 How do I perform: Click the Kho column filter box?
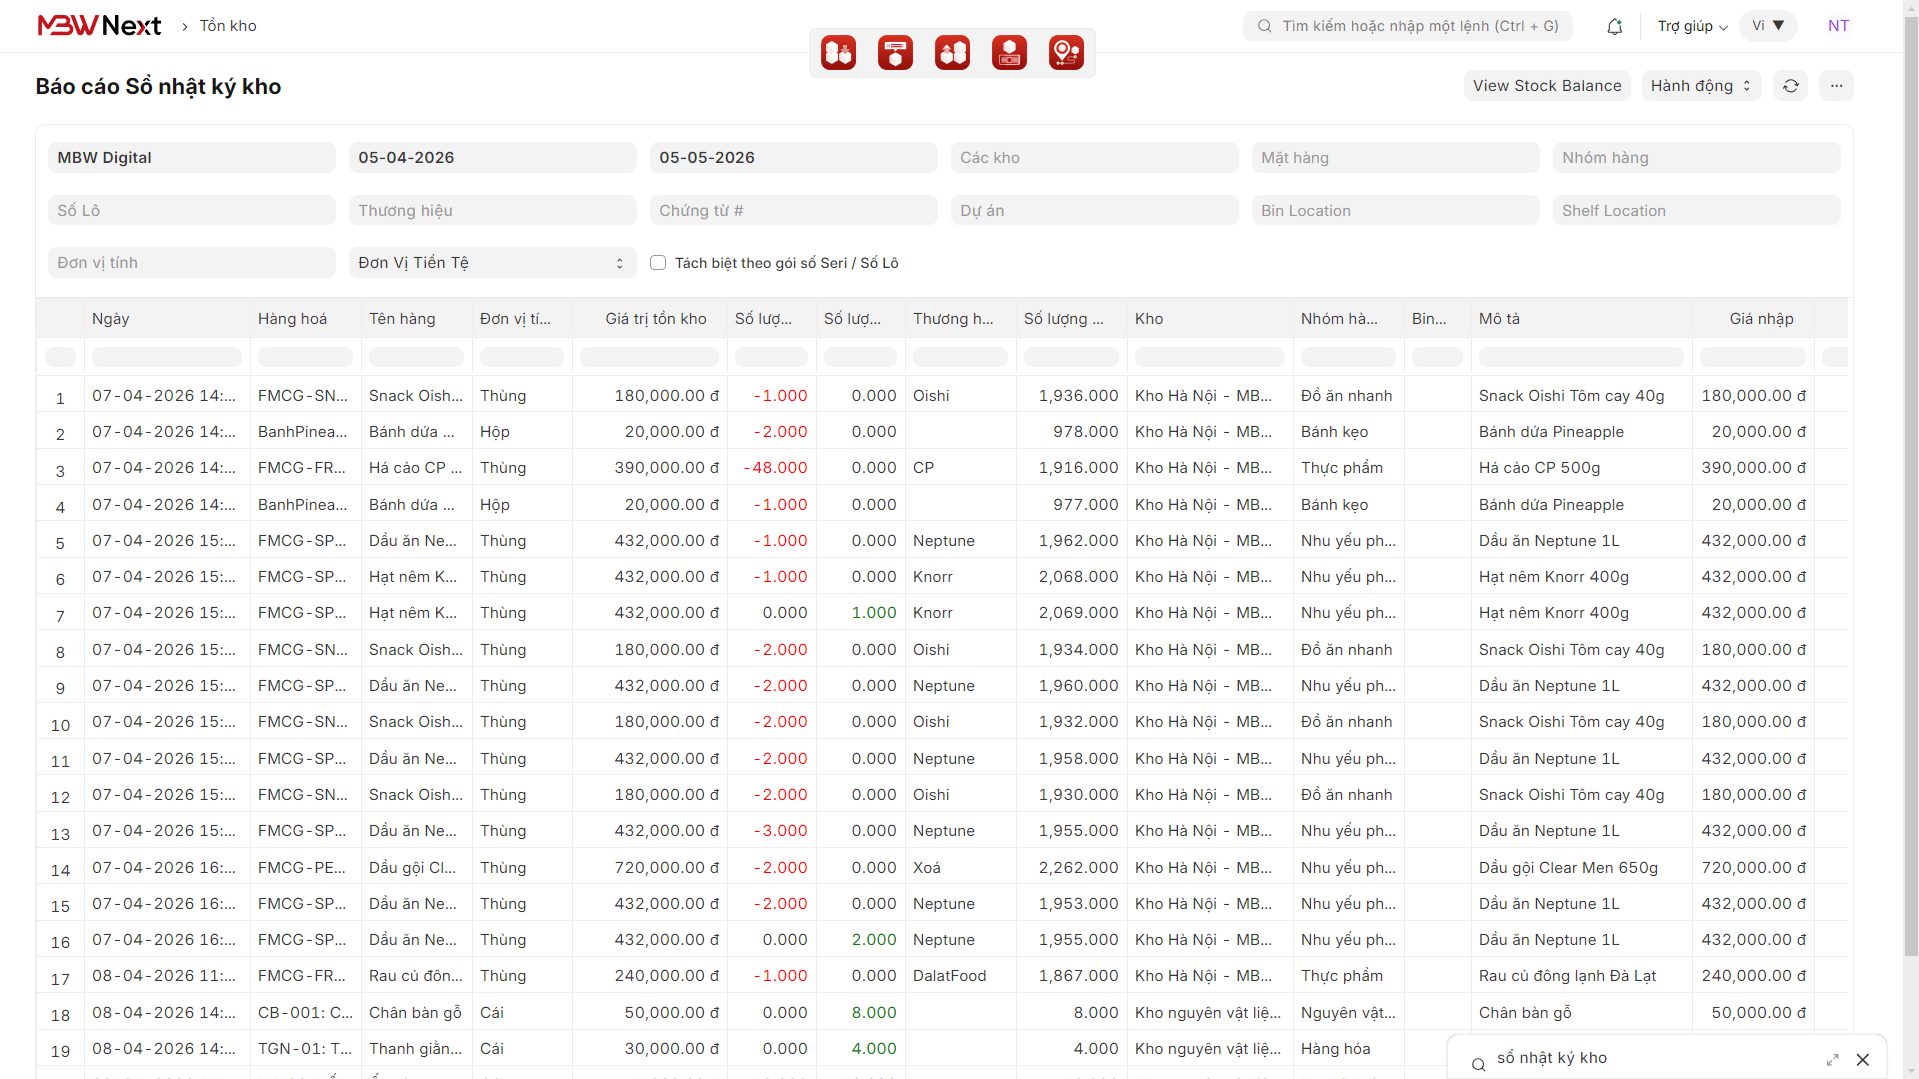1209,357
